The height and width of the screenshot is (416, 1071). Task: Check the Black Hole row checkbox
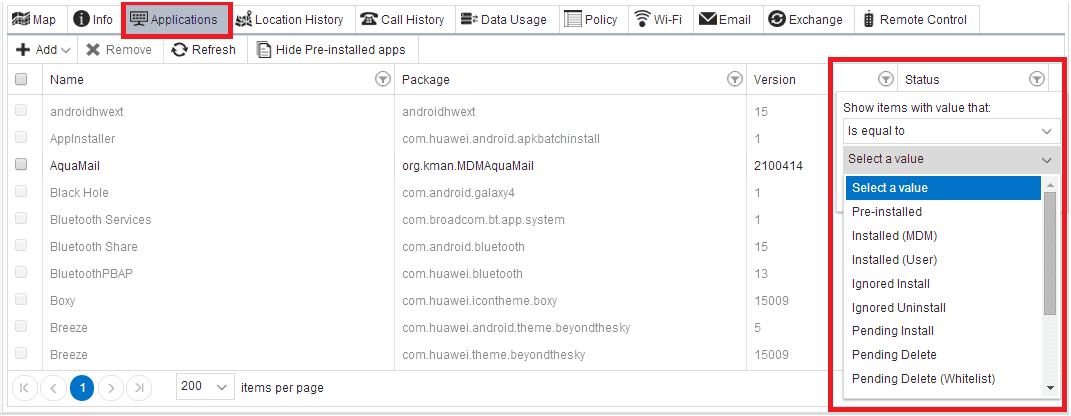[20, 192]
